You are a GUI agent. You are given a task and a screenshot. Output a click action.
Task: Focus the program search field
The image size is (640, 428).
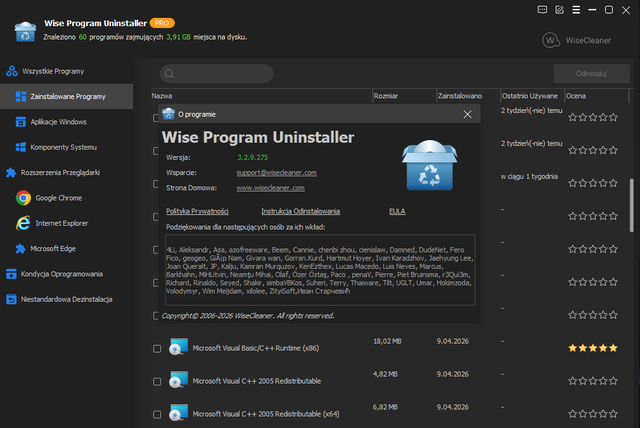[x=217, y=74]
